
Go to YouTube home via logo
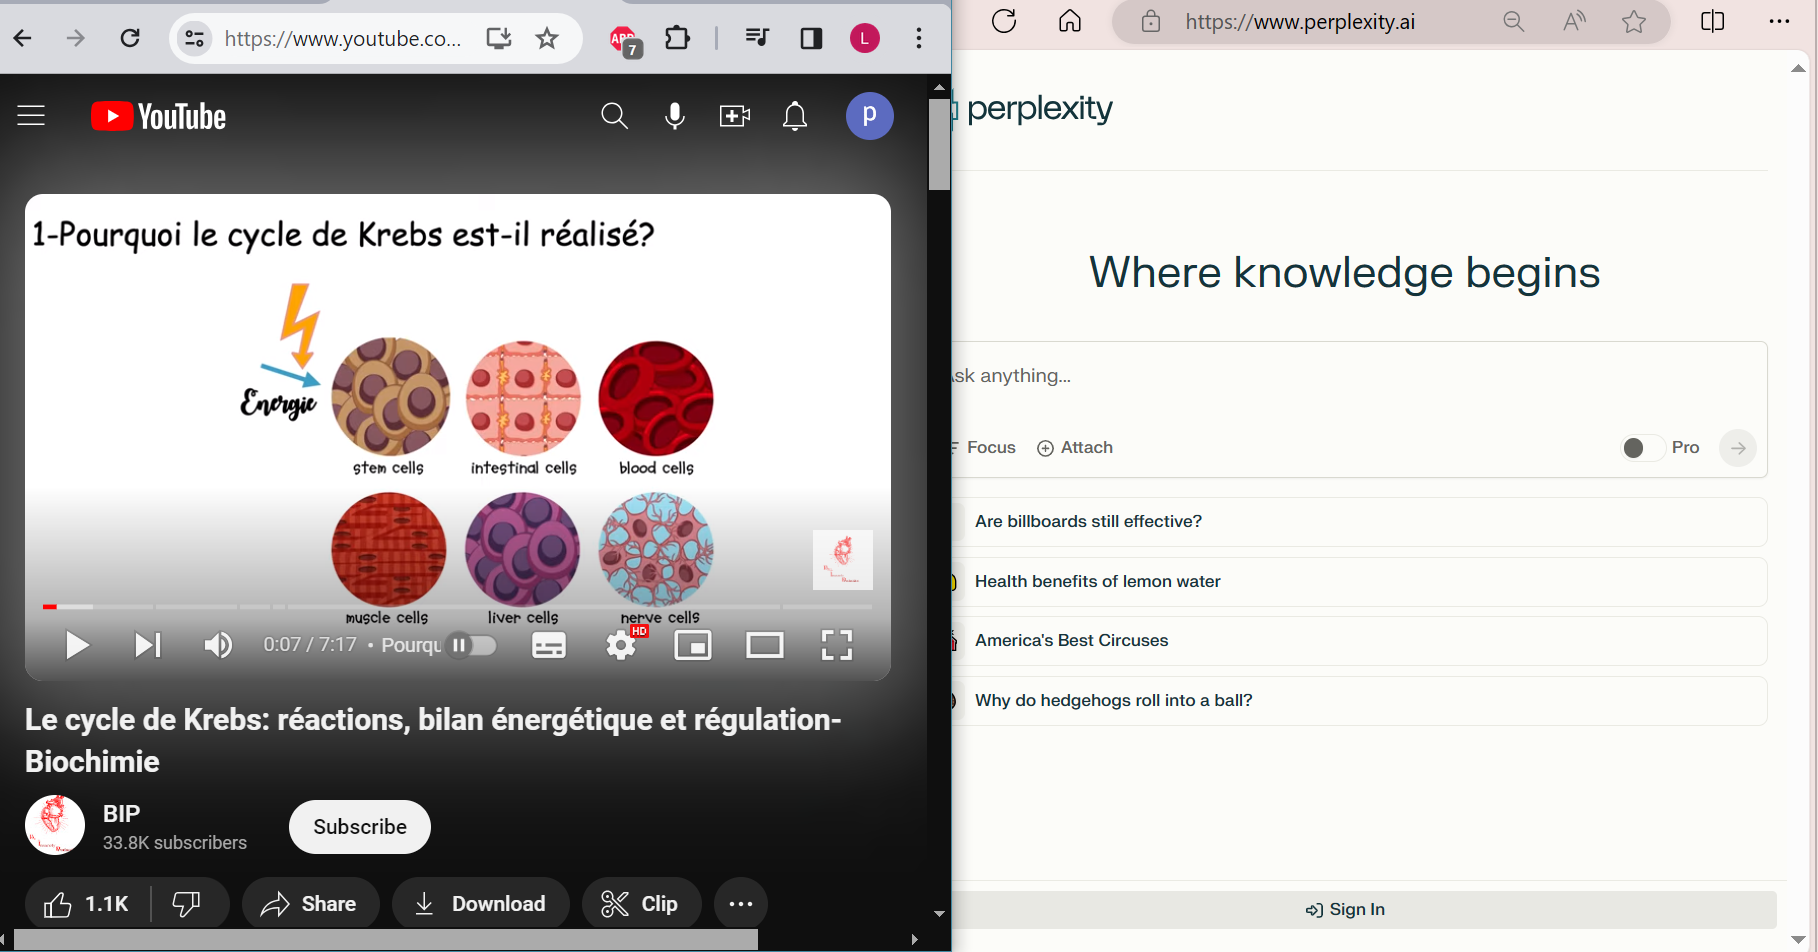[158, 116]
